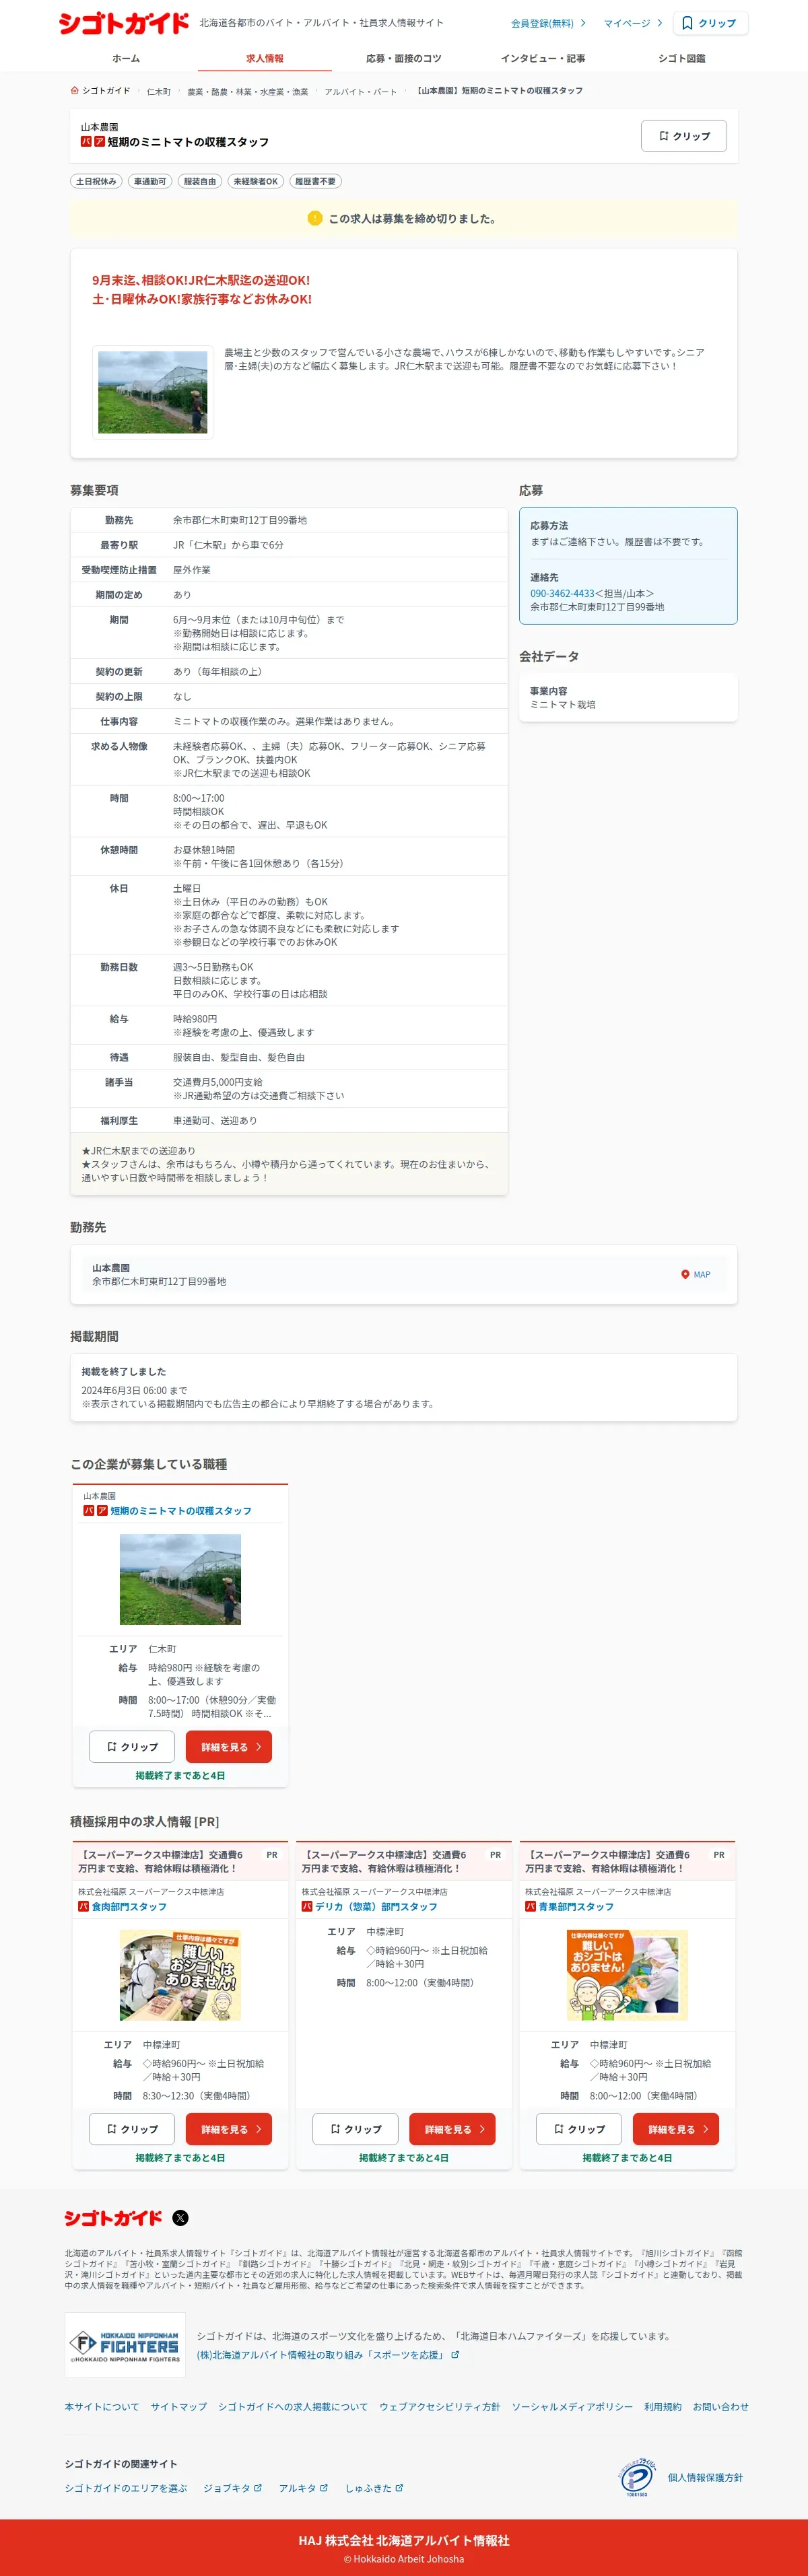This screenshot has width=808, height=2576.
Task: Clip the job using the title-bar クリップ button
Action: [x=684, y=136]
